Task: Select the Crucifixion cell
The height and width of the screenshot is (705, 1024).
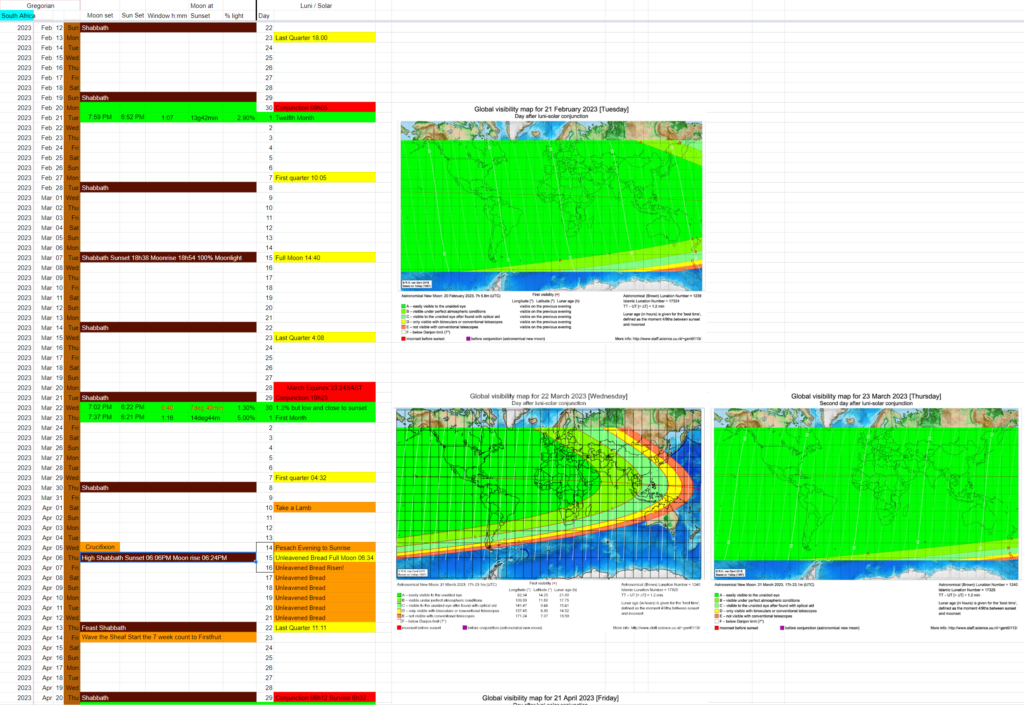Action: [x=101, y=547]
